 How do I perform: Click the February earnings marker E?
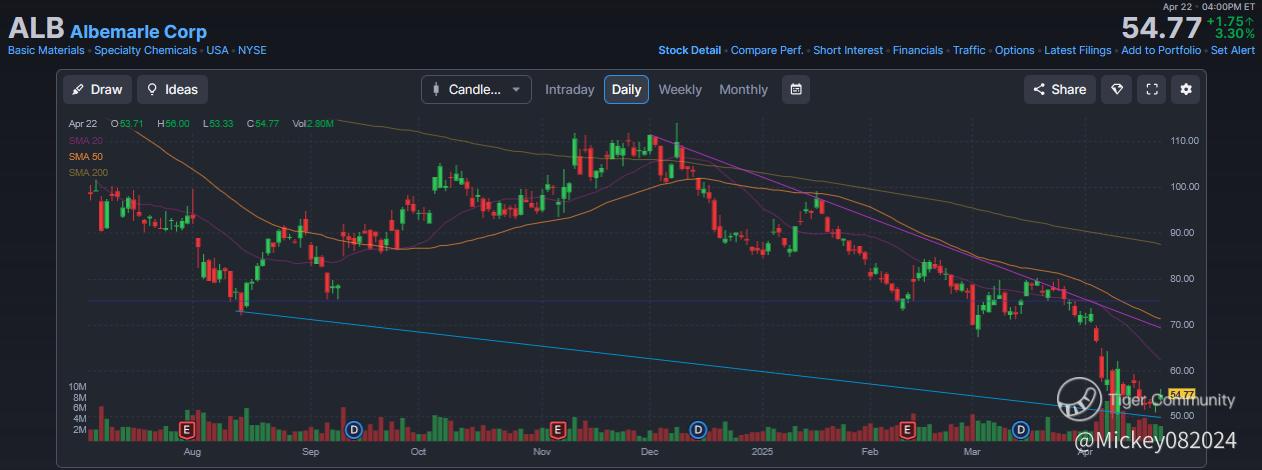pyautogui.click(x=908, y=430)
